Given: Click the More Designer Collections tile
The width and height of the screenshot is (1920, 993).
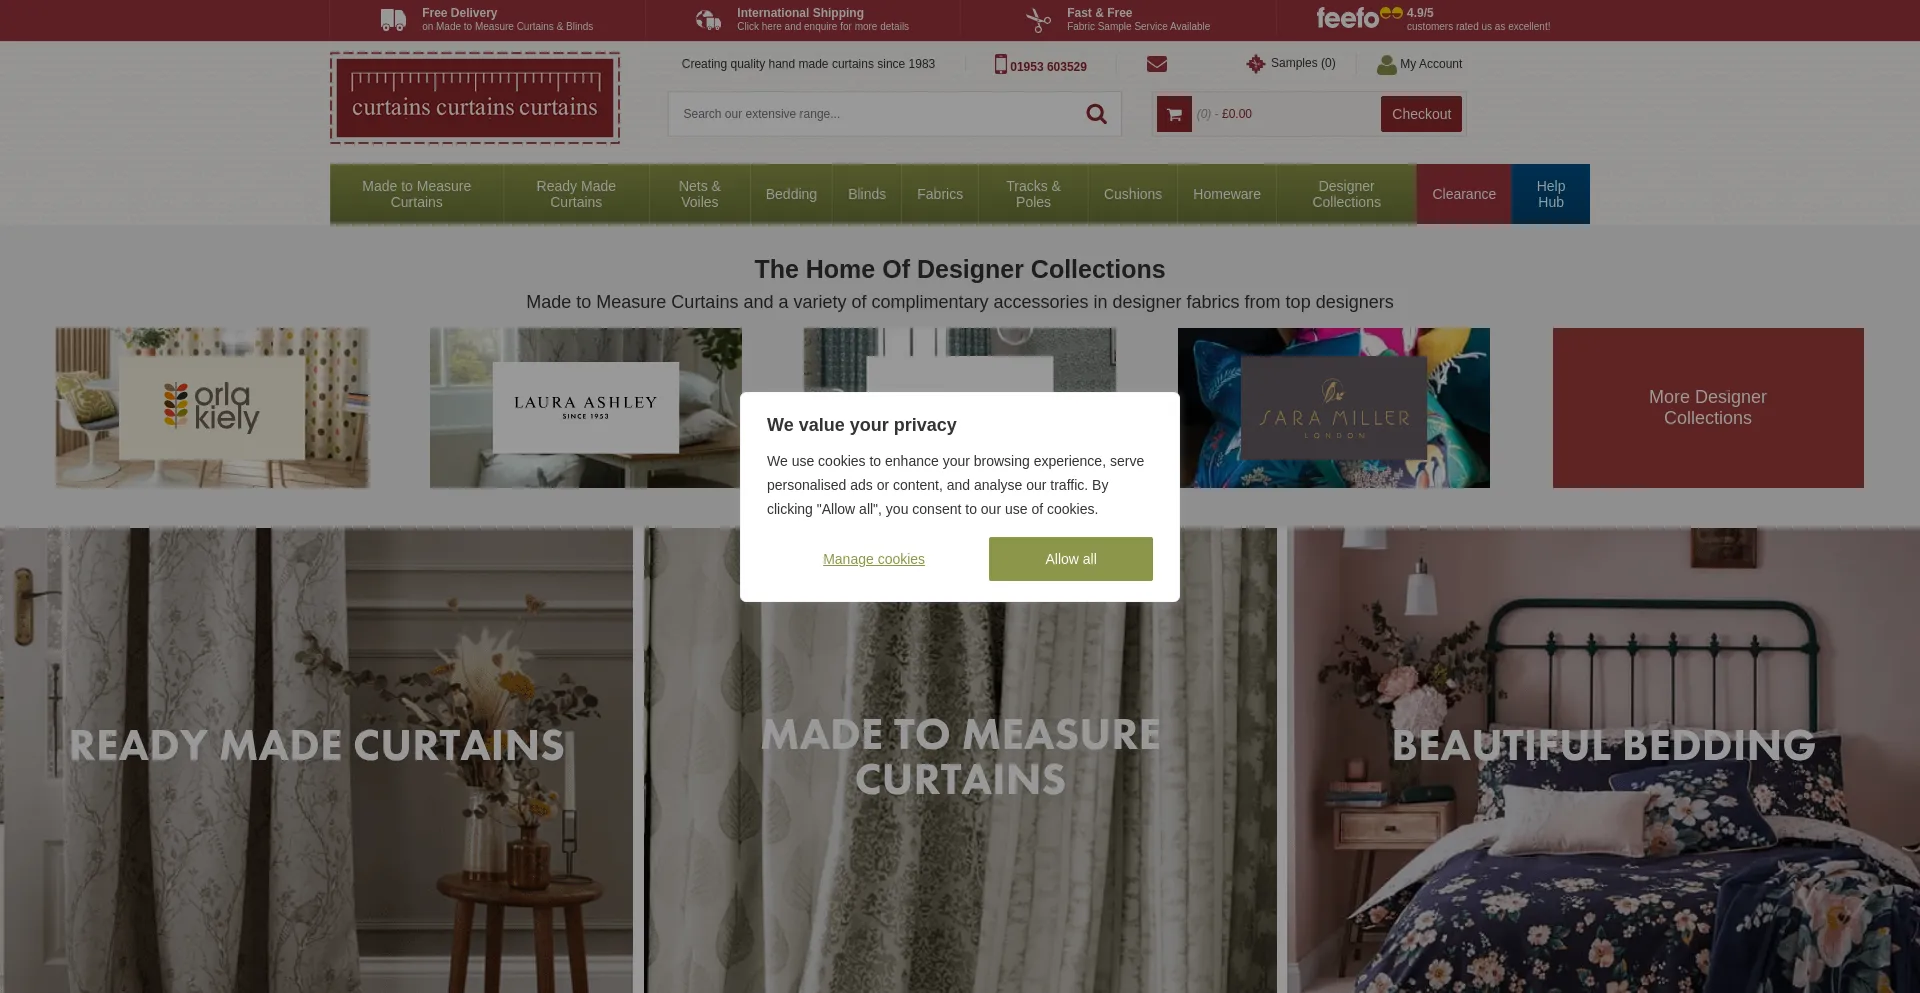Looking at the screenshot, I should [1707, 408].
